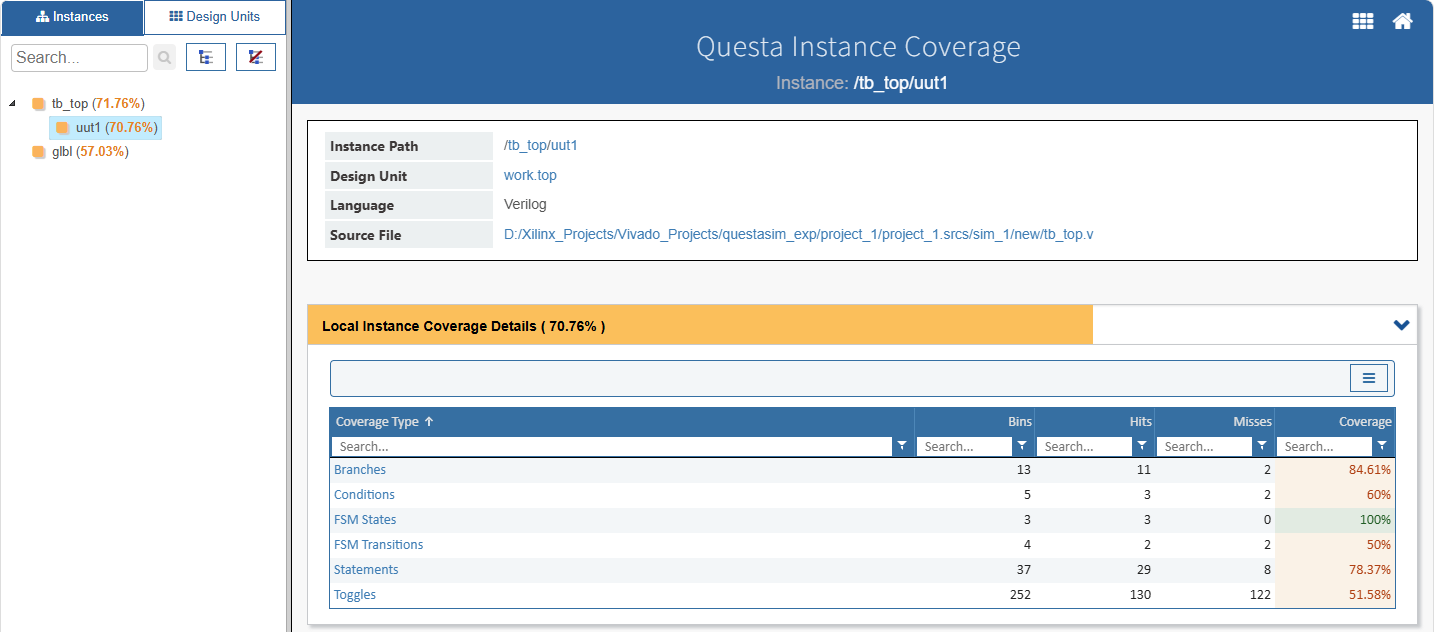Open the /tb_top/uut1 instance path link
Image resolution: width=1436 pixels, height=632 pixels.
pyautogui.click(x=541, y=146)
